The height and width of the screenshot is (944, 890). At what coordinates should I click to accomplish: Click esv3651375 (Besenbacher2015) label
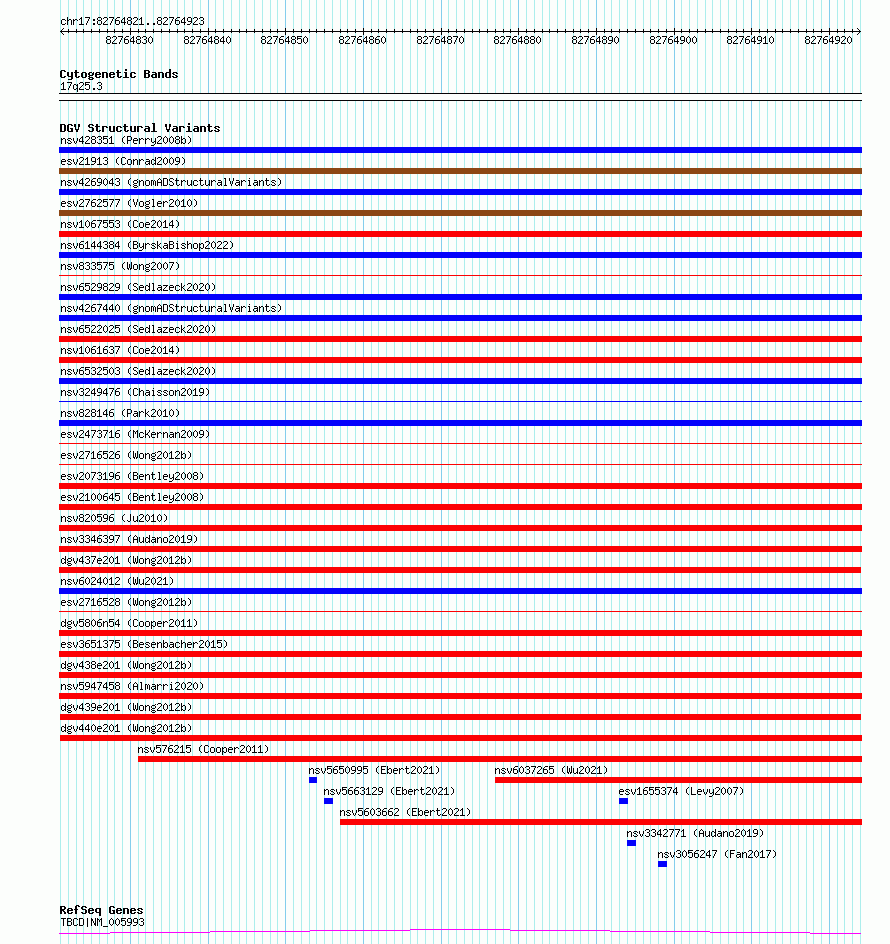point(144,644)
